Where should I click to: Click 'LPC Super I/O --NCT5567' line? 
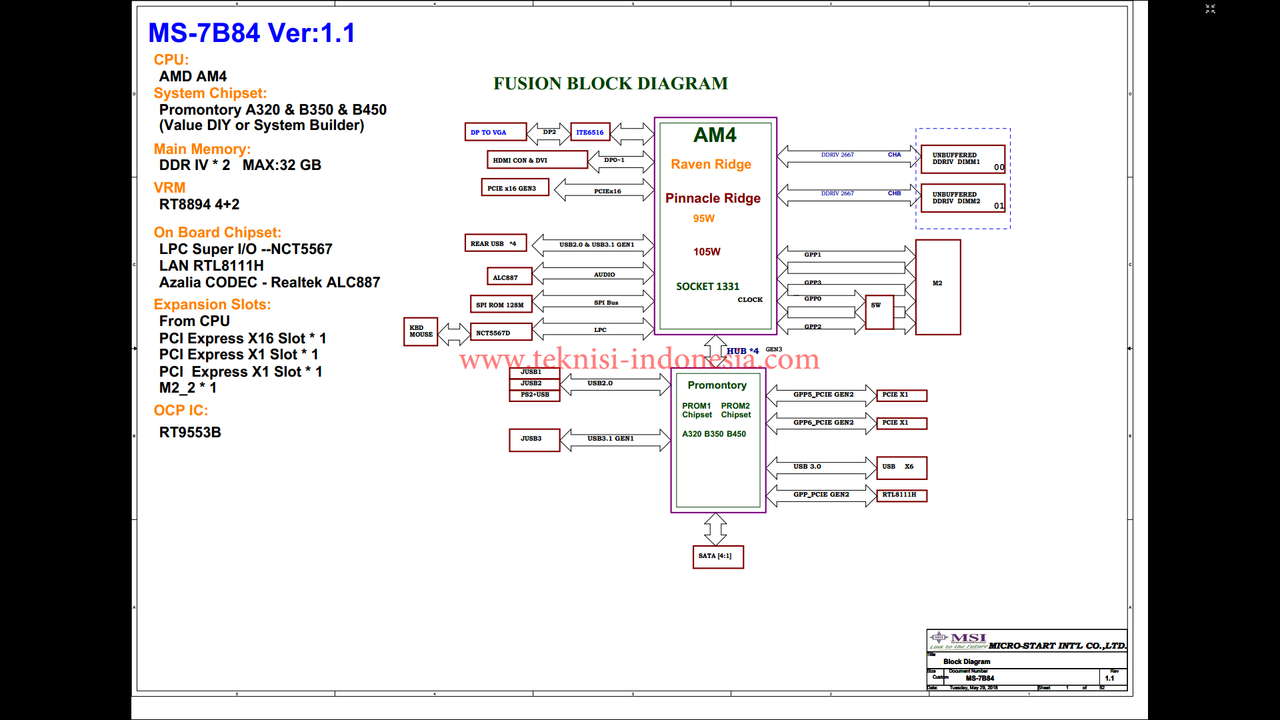(x=246, y=249)
